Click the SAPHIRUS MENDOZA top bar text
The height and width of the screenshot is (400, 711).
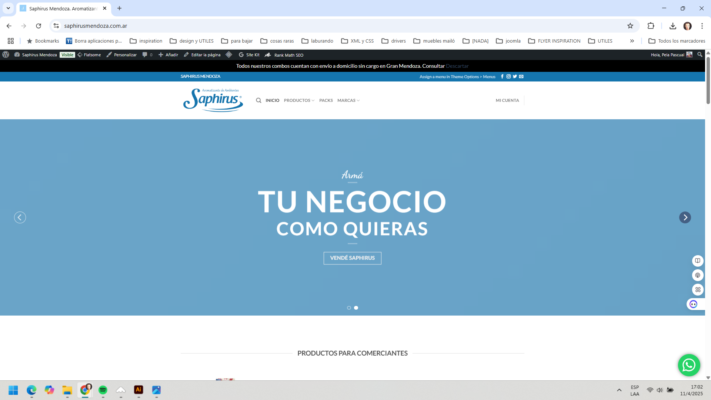200,77
